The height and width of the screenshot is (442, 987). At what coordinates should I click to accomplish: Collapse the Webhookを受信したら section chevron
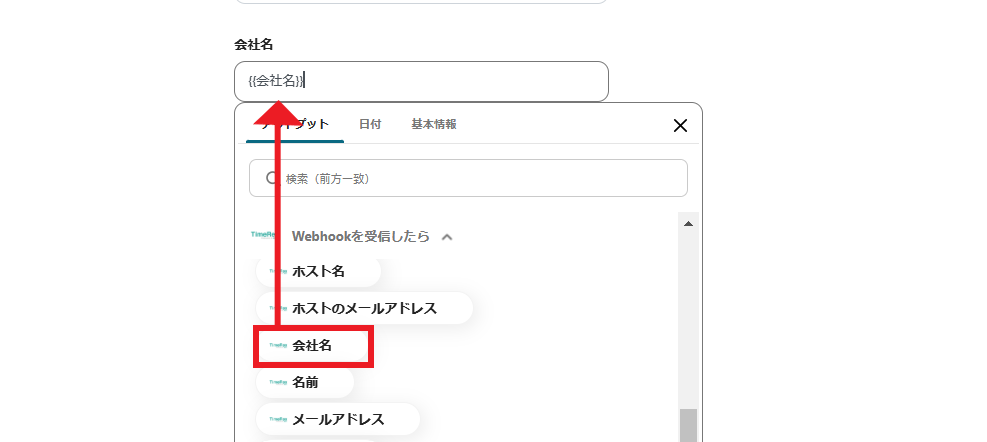[447, 237]
